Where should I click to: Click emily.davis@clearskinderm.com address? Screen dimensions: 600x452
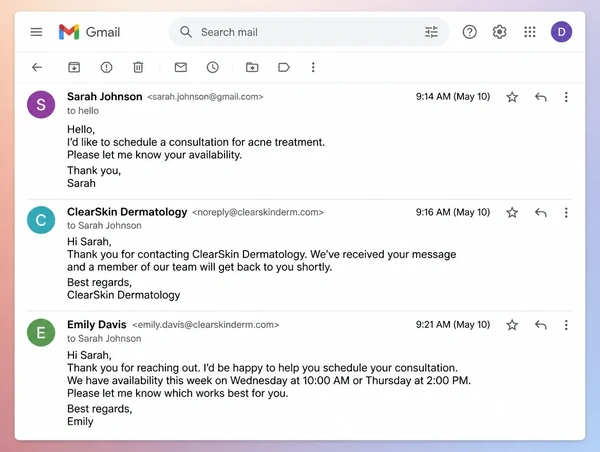[x=205, y=325]
